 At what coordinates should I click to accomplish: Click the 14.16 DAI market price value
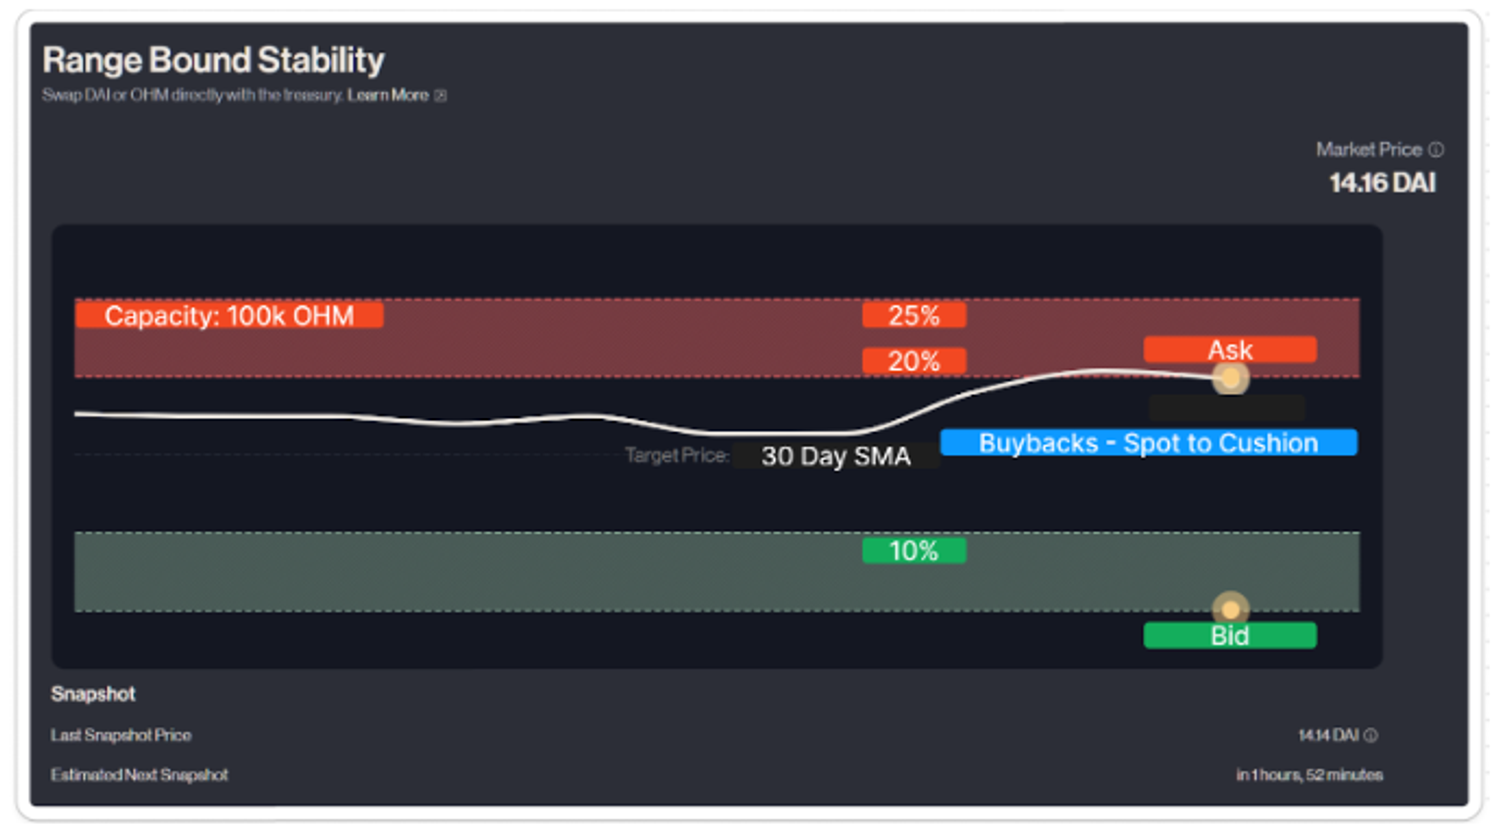click(1382, 183)
